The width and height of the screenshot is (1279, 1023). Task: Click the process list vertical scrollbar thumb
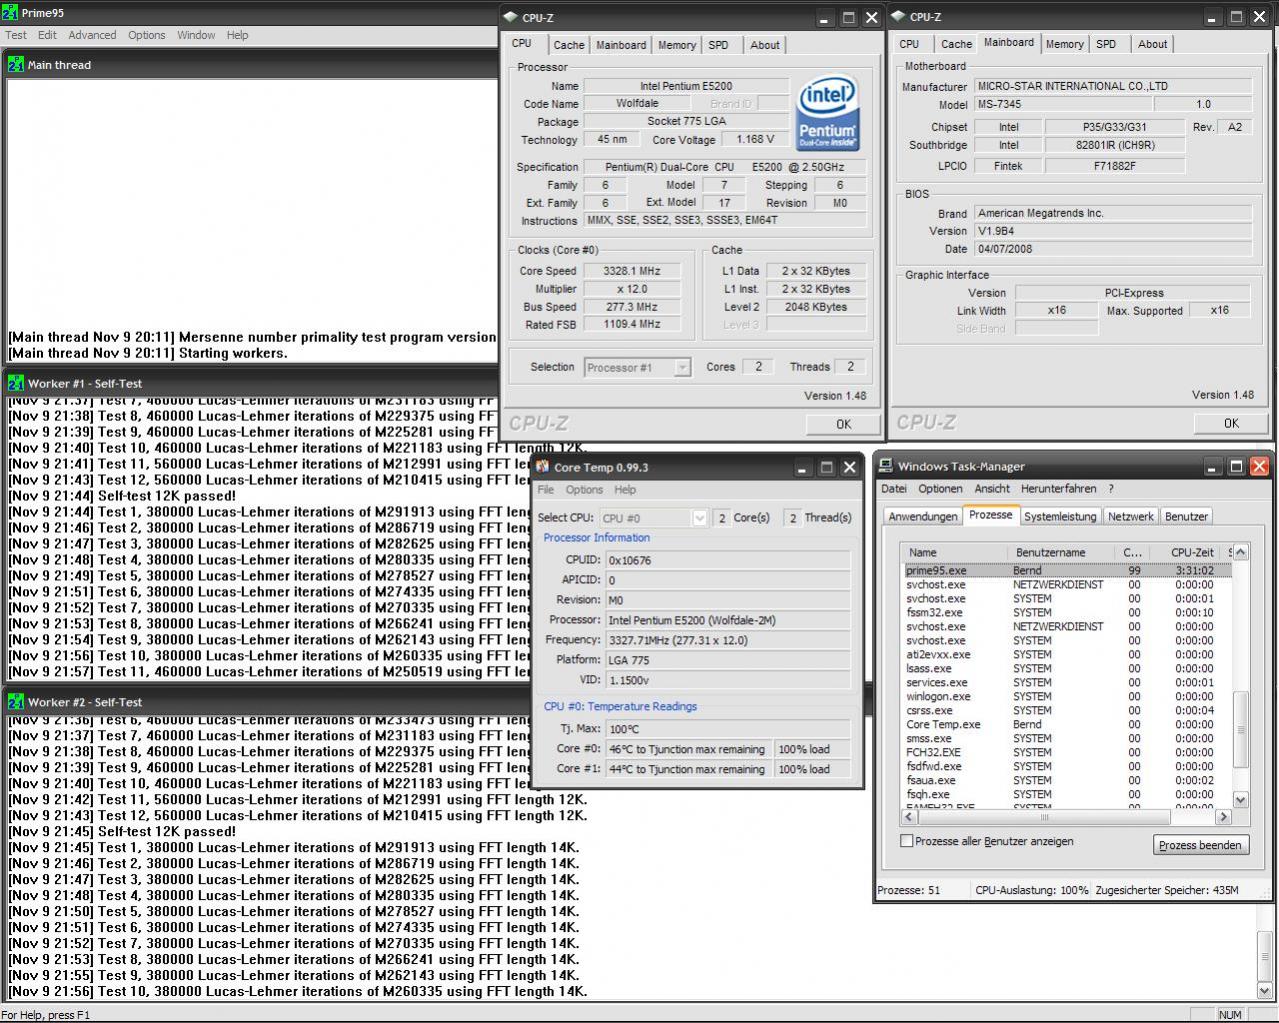tap(1240, 730)
